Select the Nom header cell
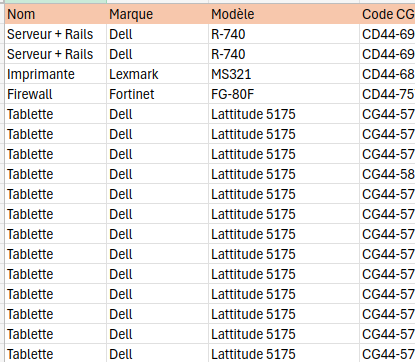 [56, 14]
